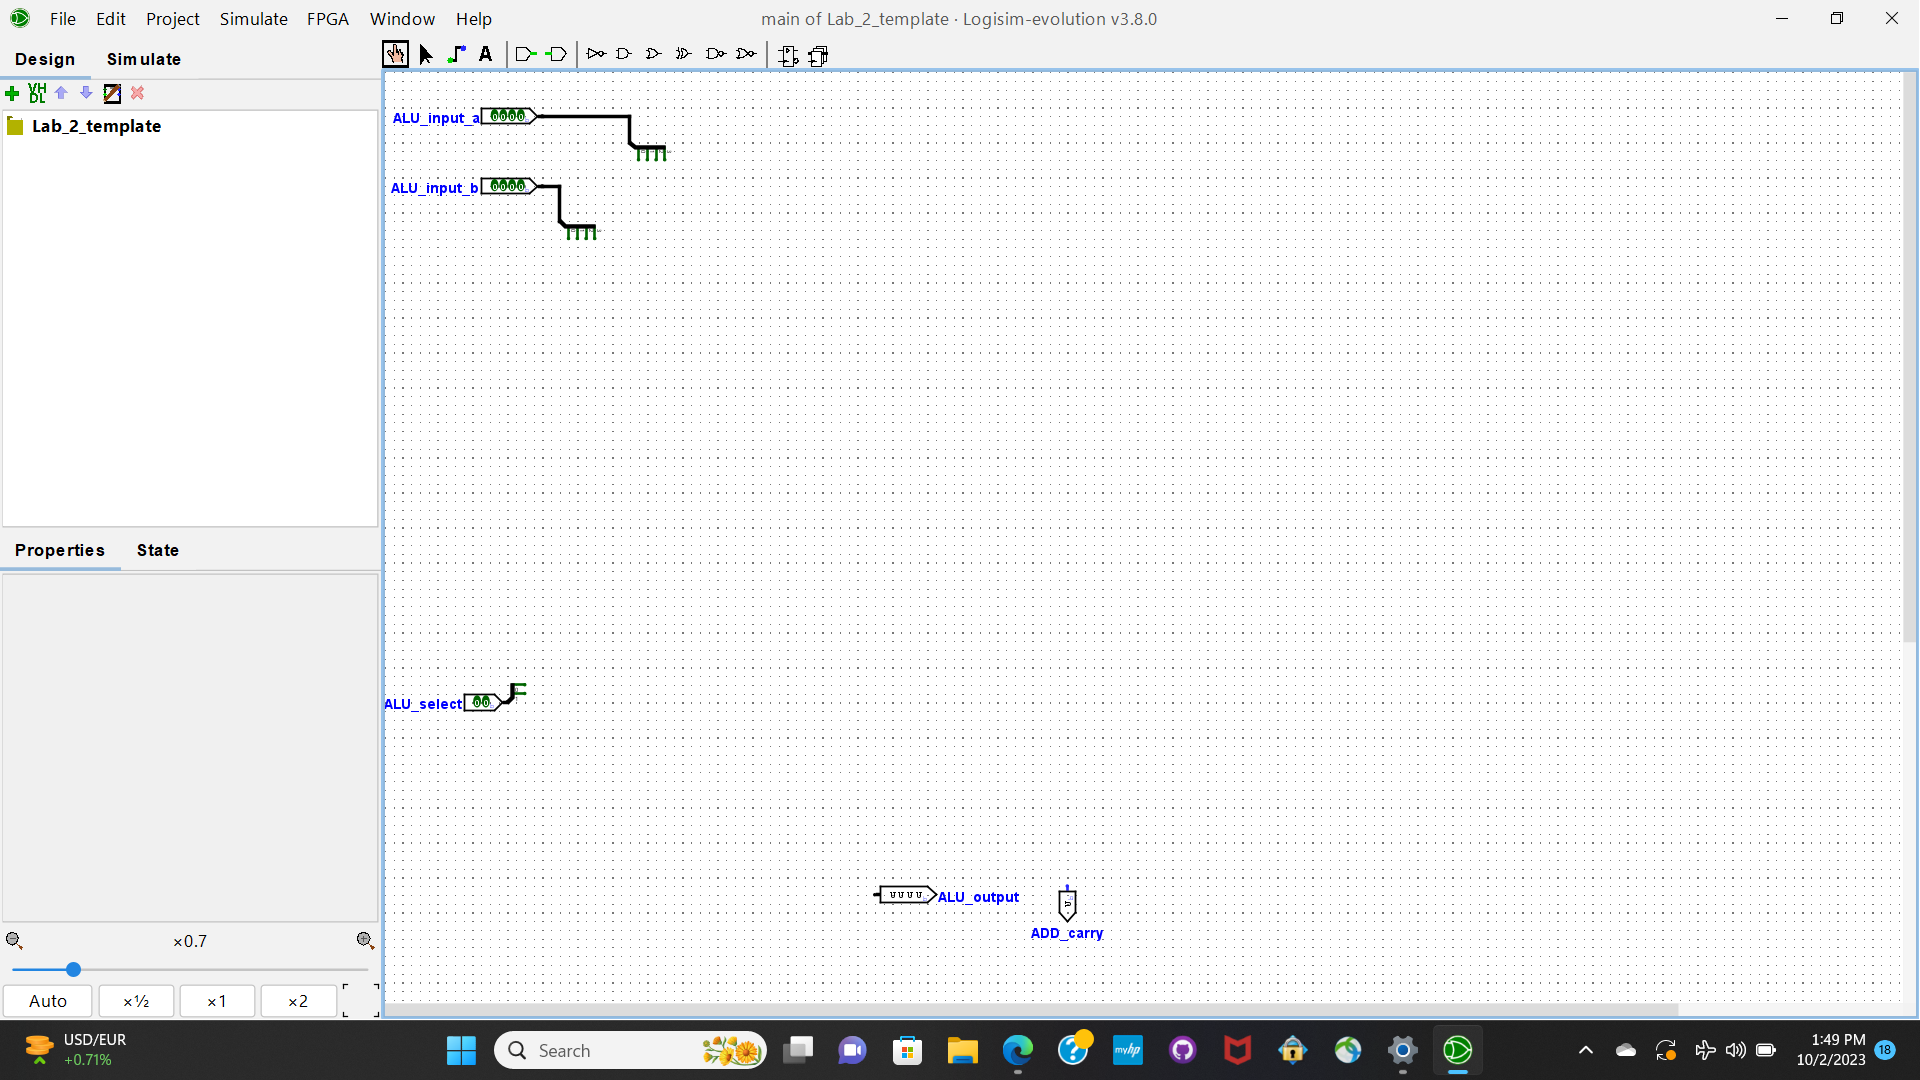Viewport: 1920px width, 1080px height.
Task: Select the AND gate tool
Action: tap(624, 54)
